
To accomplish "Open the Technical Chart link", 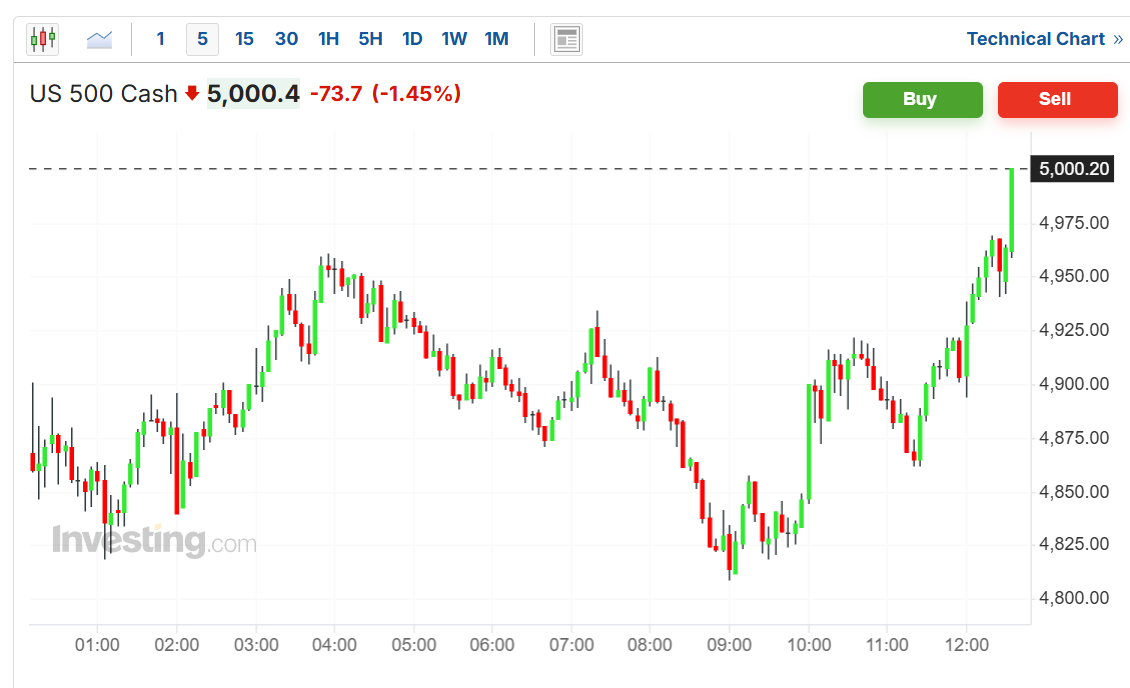I will [x=1044, y=39].
